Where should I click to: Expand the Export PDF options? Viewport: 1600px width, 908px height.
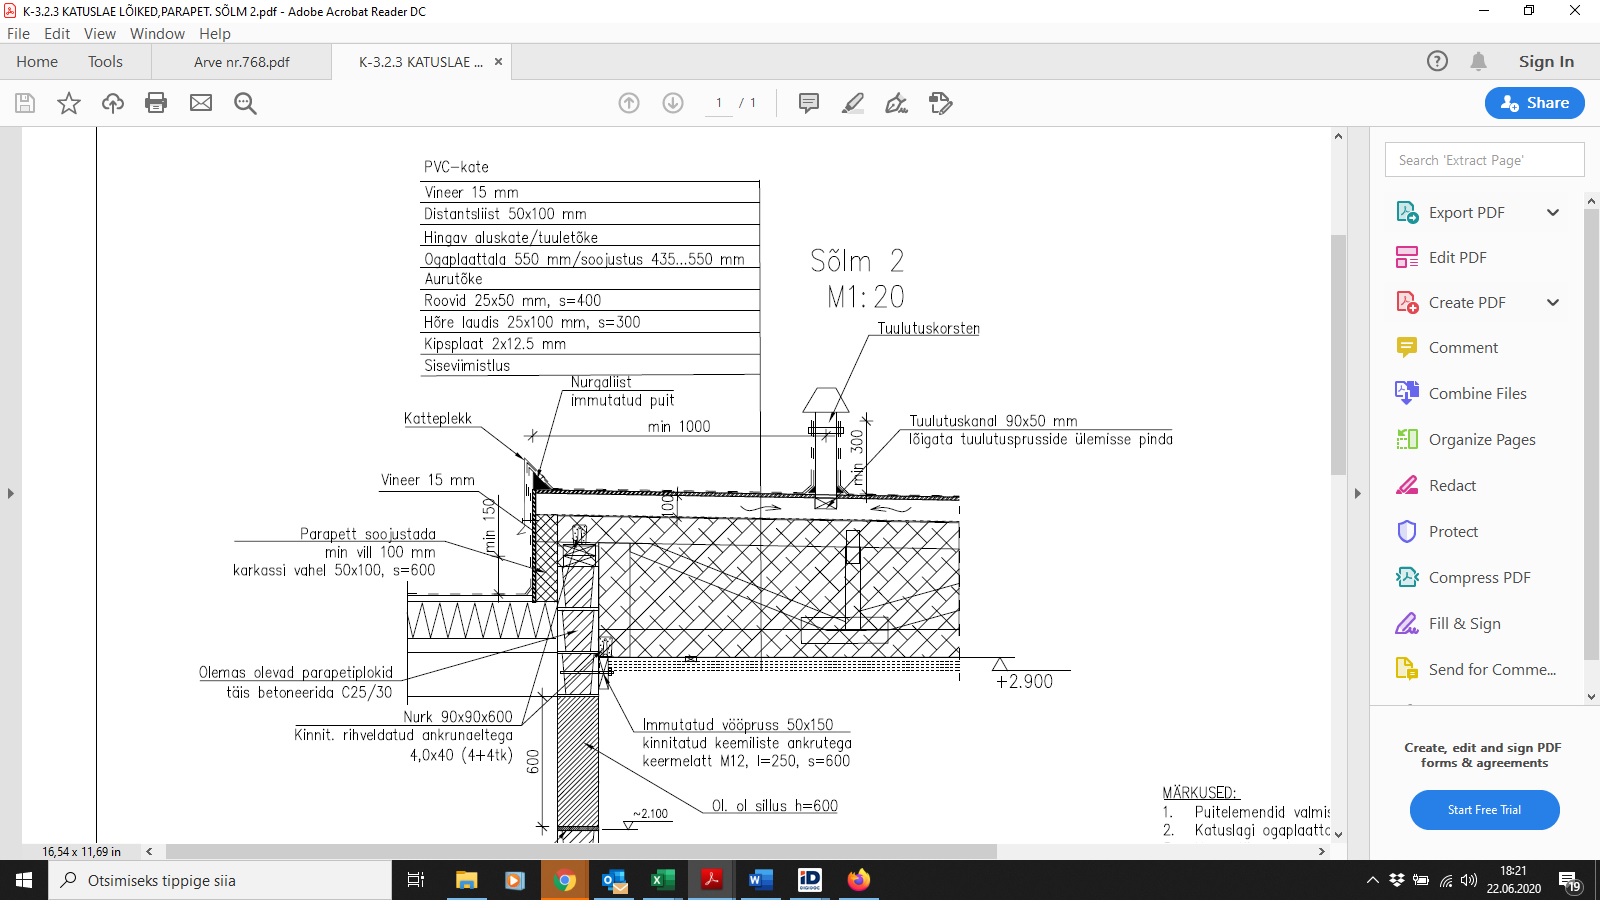coord(1553,212)
